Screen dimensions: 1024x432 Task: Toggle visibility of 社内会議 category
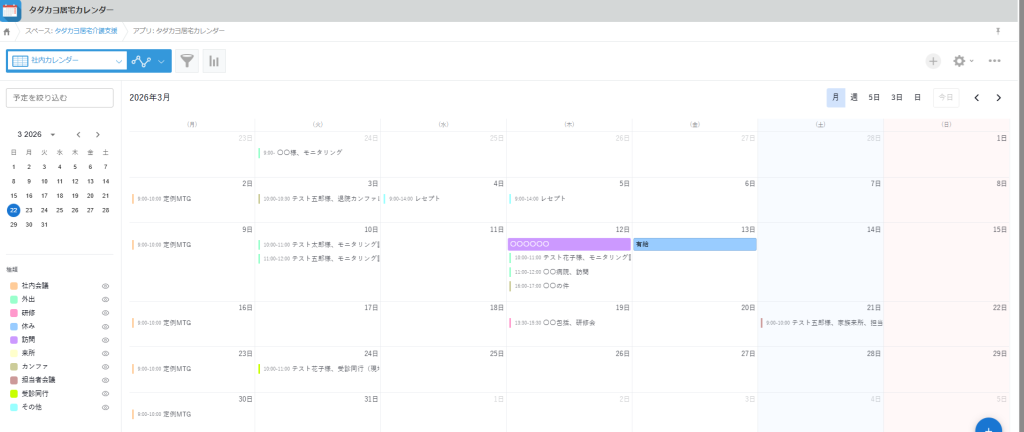click(x=105, y=286)
